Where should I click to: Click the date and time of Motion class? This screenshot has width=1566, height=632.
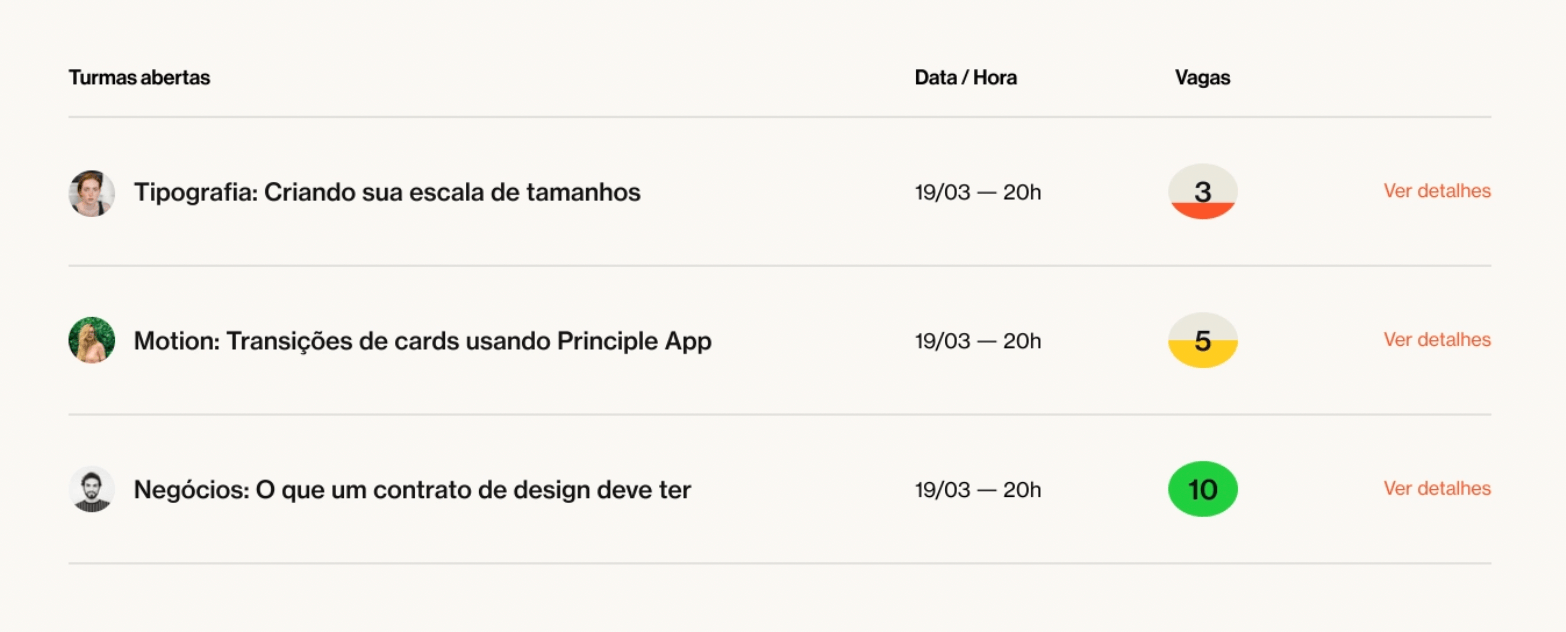(x=977, y=341)
